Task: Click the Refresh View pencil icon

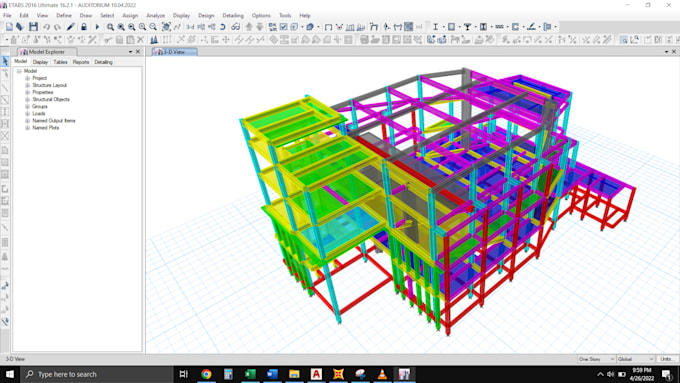Action: pos(71,27)
